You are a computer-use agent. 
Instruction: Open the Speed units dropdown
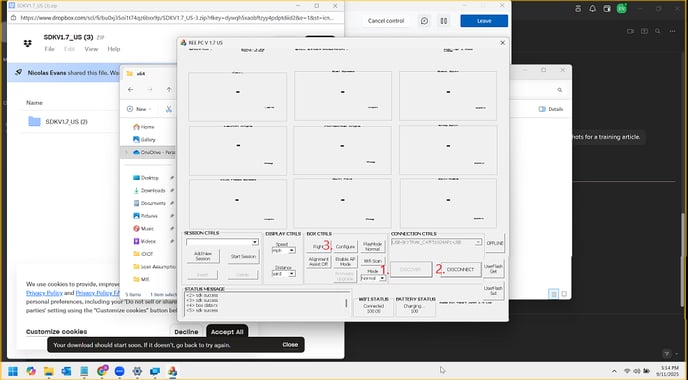pos(283,250)
